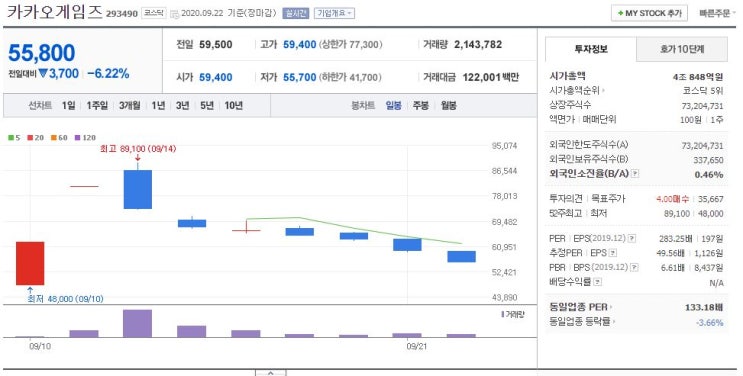Screen dimensions: 743x376
Task: Click the 0.46% foreign ownership ratio value
Action: coord(709,174)
